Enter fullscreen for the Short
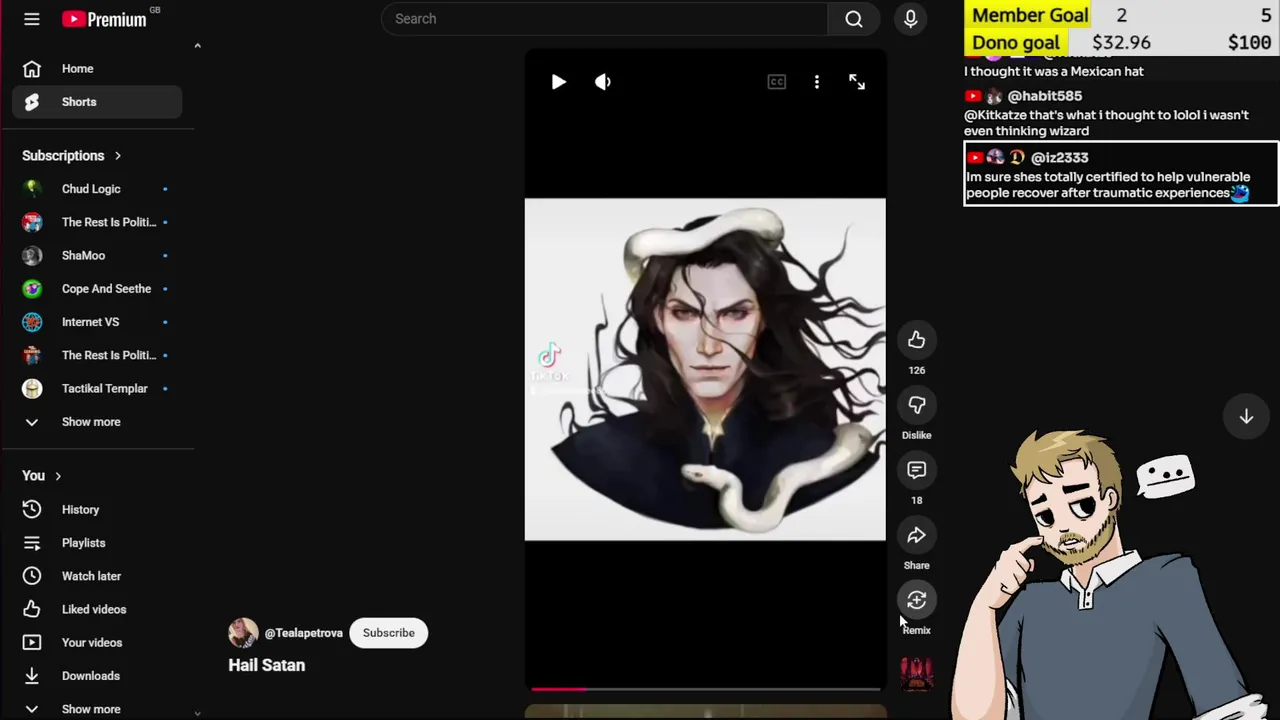The image size is (1280, 720). (857, 82)
